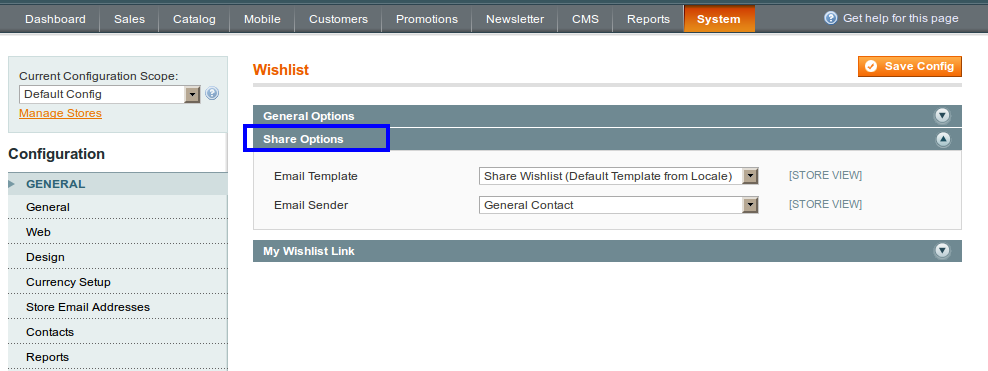
Task: Open the Current Configuration Scope dropdown
Action: coord(110,94)
